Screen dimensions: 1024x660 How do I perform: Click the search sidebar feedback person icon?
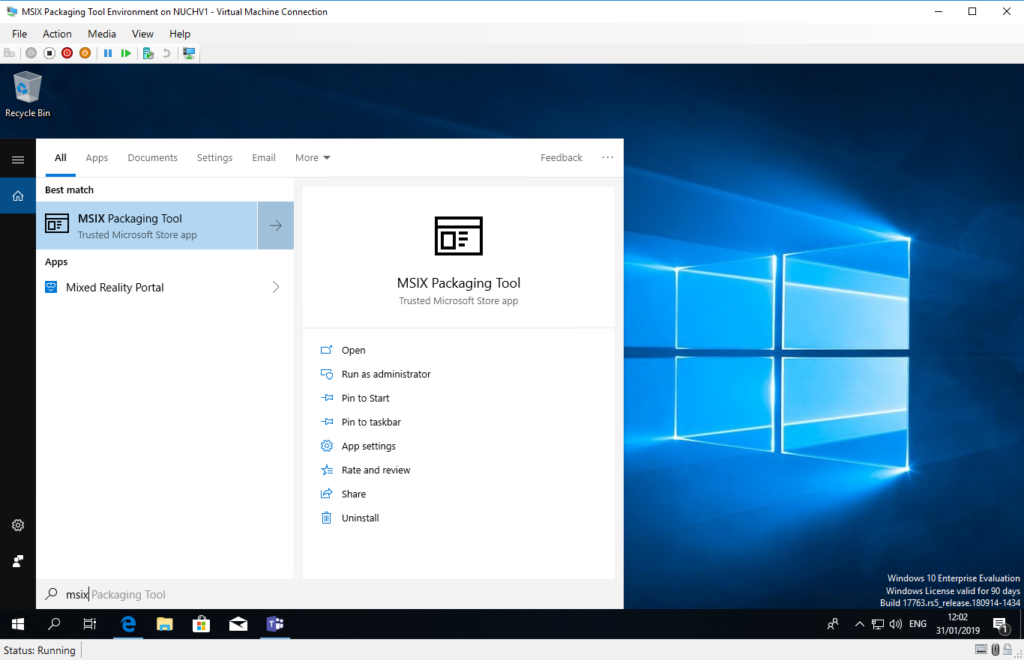pyautogui.click(x=18, y=561)
